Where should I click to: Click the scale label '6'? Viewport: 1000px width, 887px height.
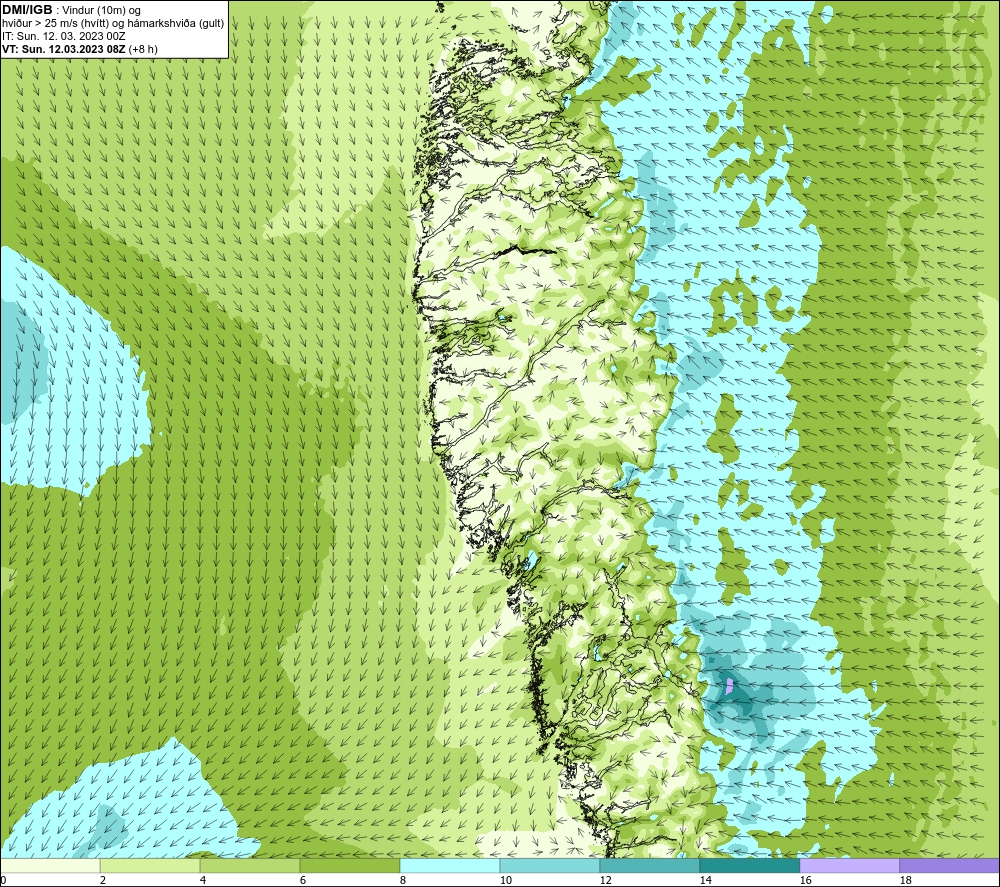pyautogui.click(x=303, y=881)
